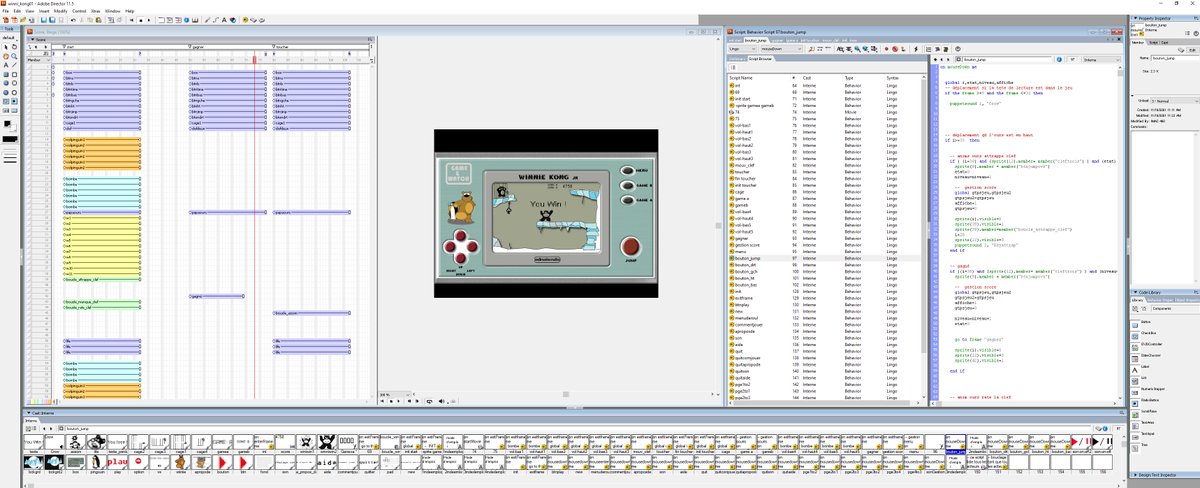The width and height of the screenshot is (1200, 488).
Task: Click the Name field in Property Inspector
Action: 1175,58
